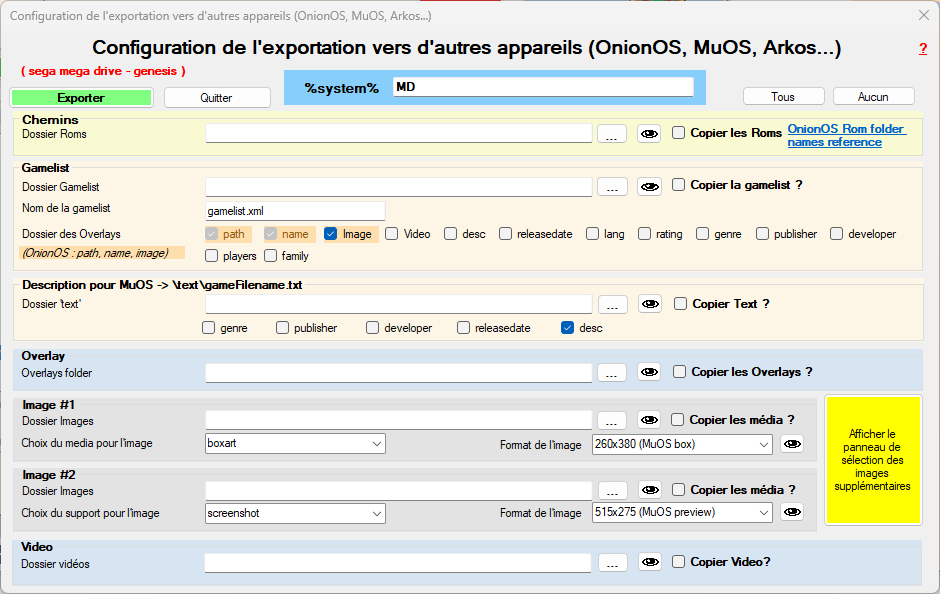Image resolution: width=940 pixels, height=594 pixels.
Task: Click eye icon next to Image #1 format
Action: (x=792, y=443)
